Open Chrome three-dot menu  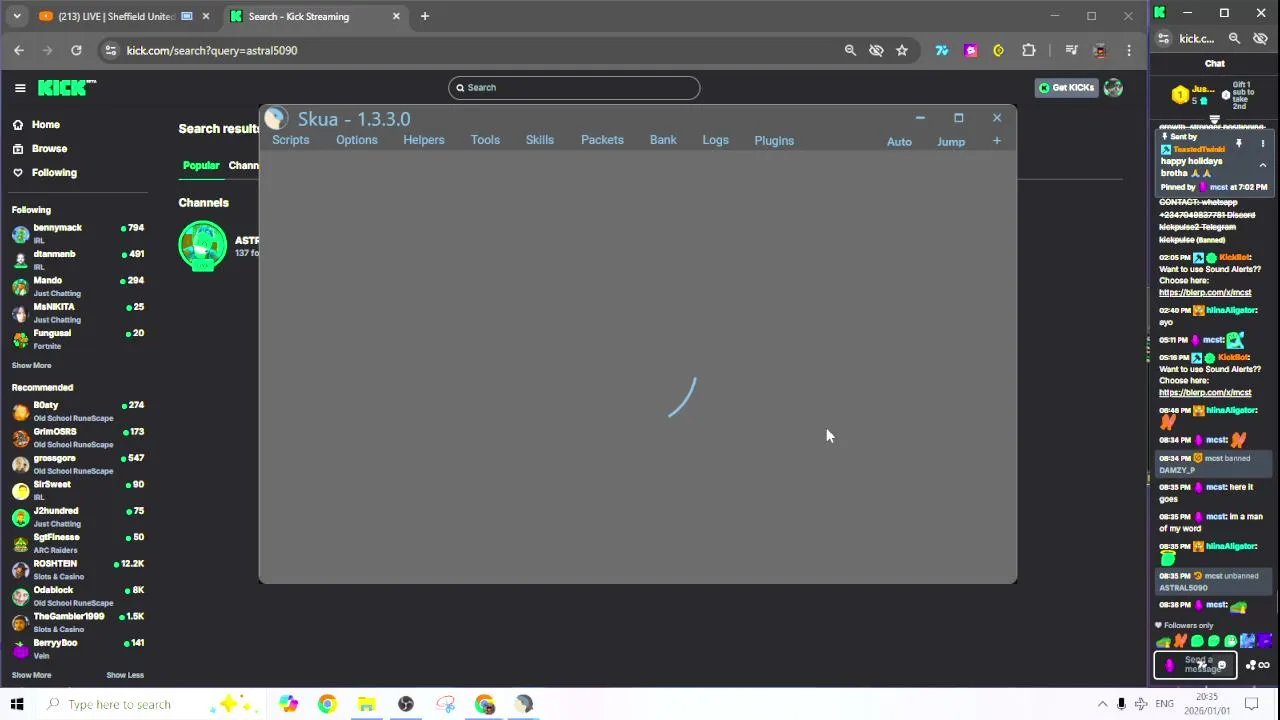(1129, 50)
